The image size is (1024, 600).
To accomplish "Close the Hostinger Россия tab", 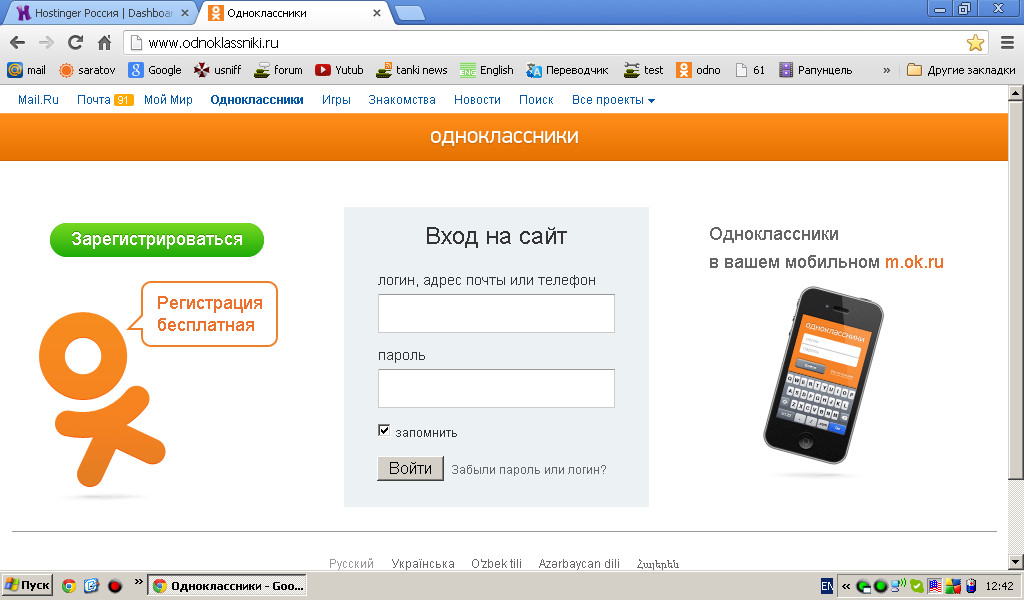I will click(x=184, y=13).
